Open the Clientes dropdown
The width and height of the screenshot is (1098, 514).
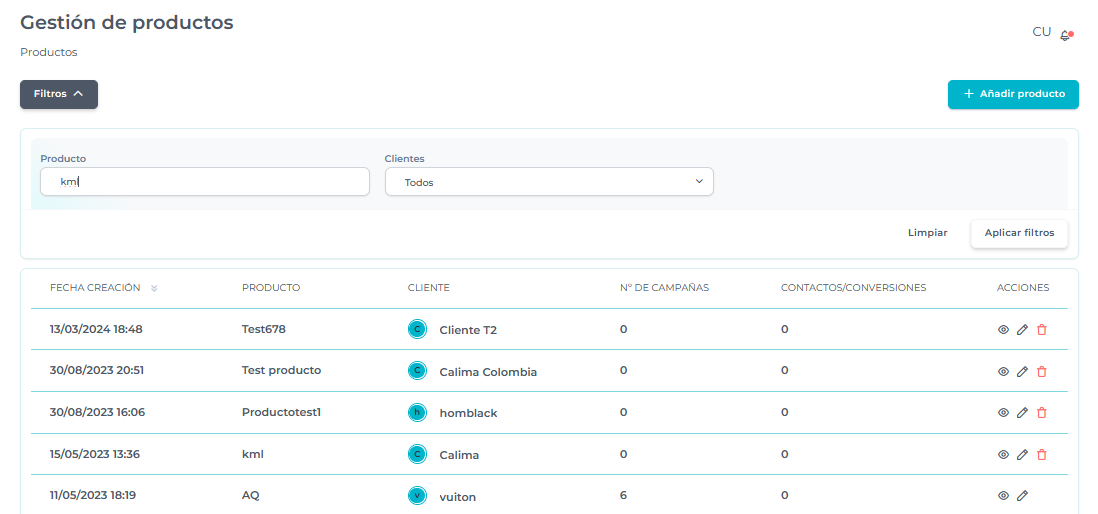[549, 182]
